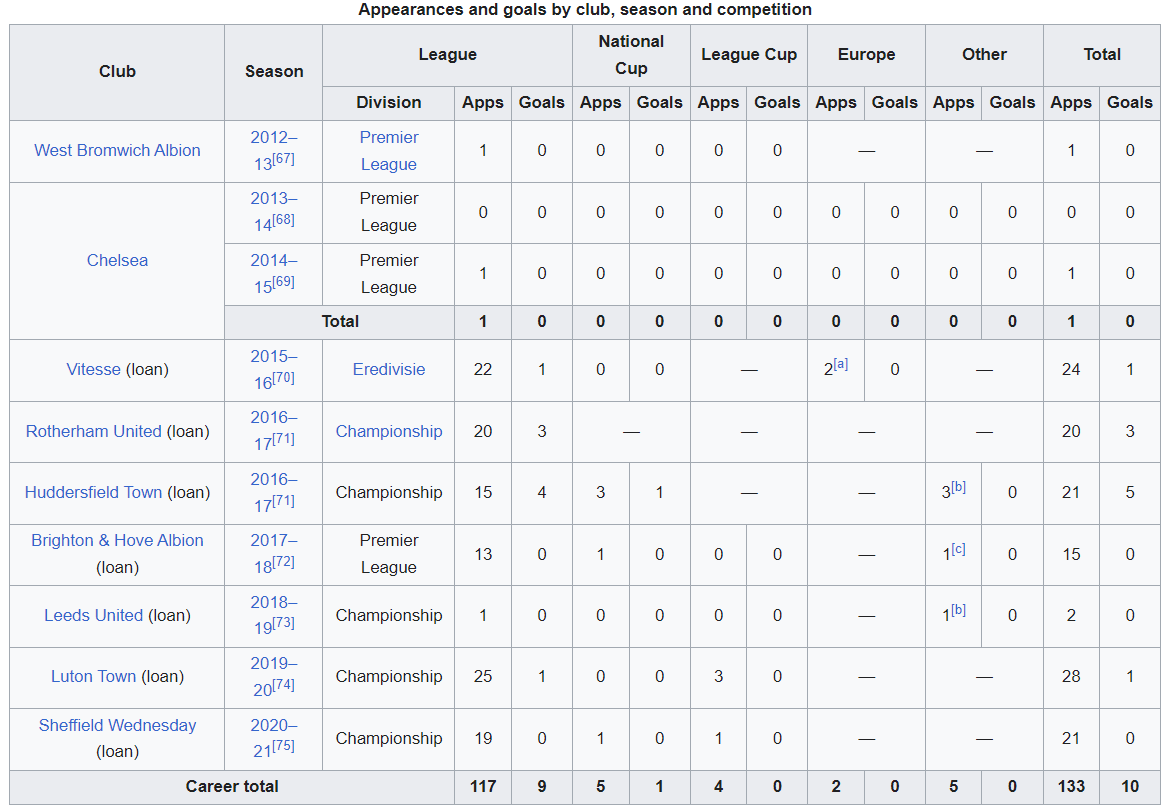Viewport: 1171px width, 809px height.
Task: Open the Vitesse club page link
Action: coord(93,370)
